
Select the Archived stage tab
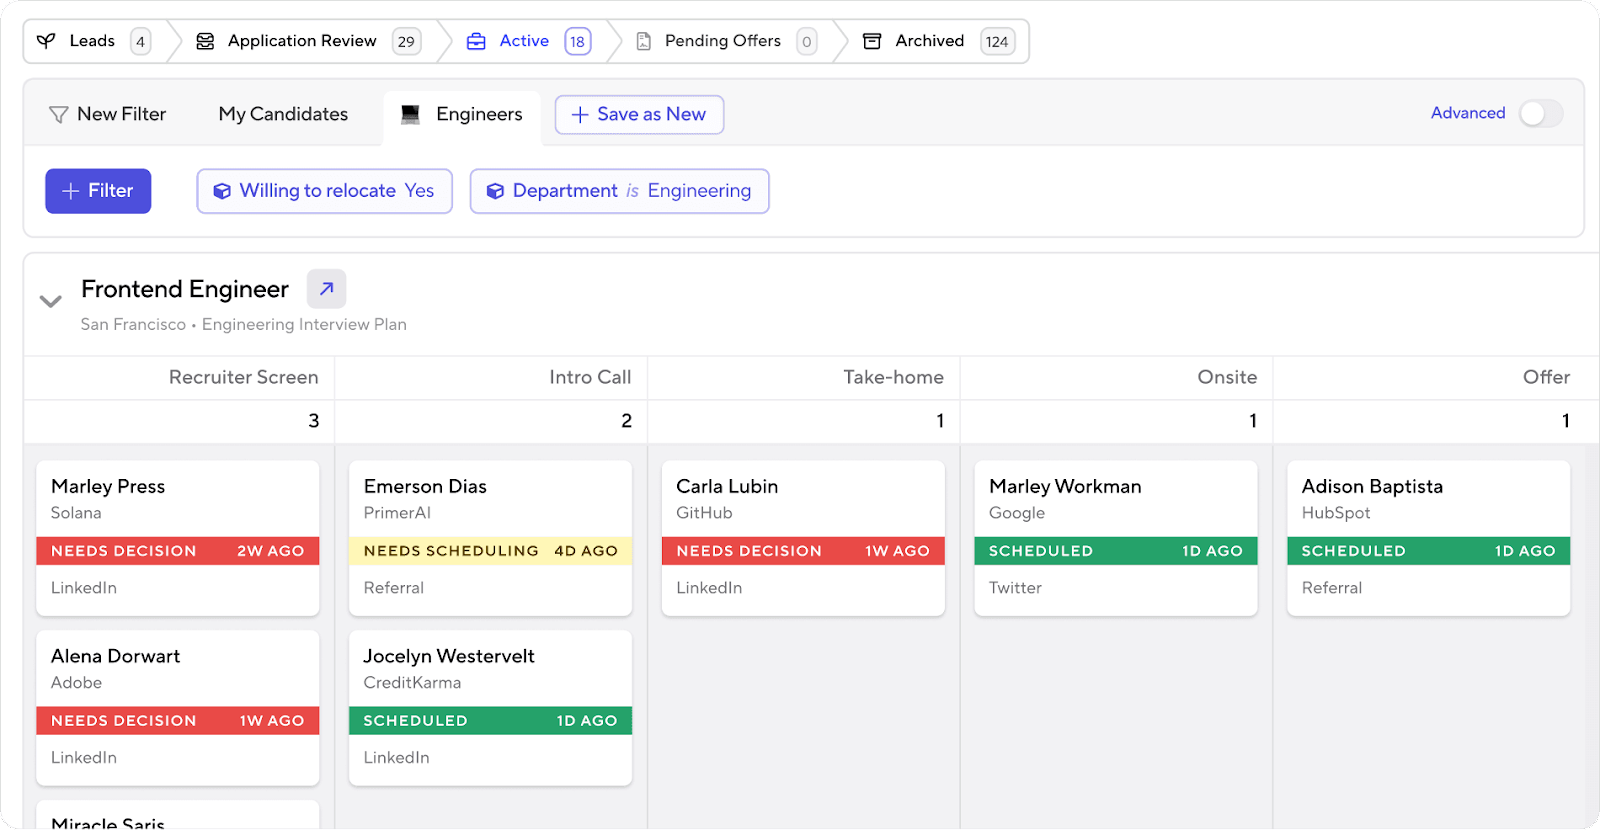pyautogui.click(x=929, y=41)
